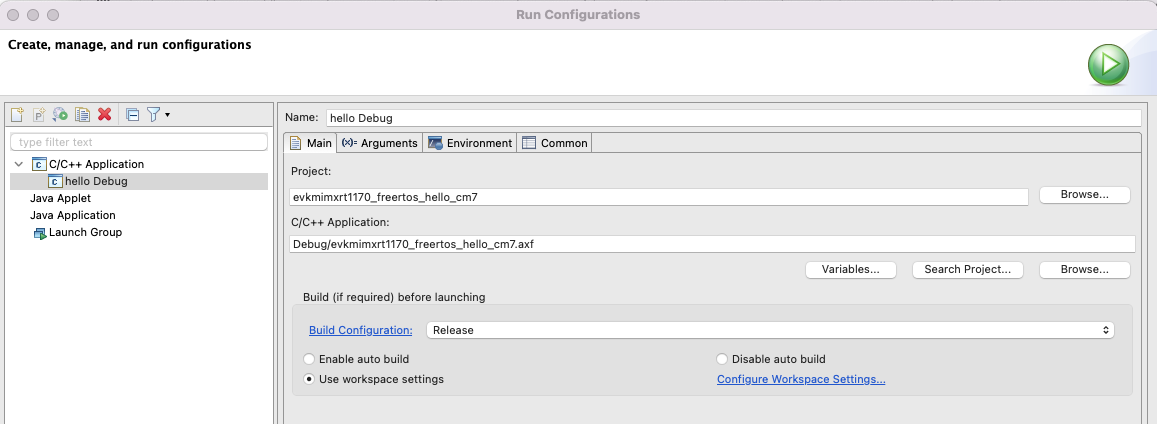Click the filter funnel icon
Image resolution: width=1157 pixels, height=424 pixels.
coord(153,115)
